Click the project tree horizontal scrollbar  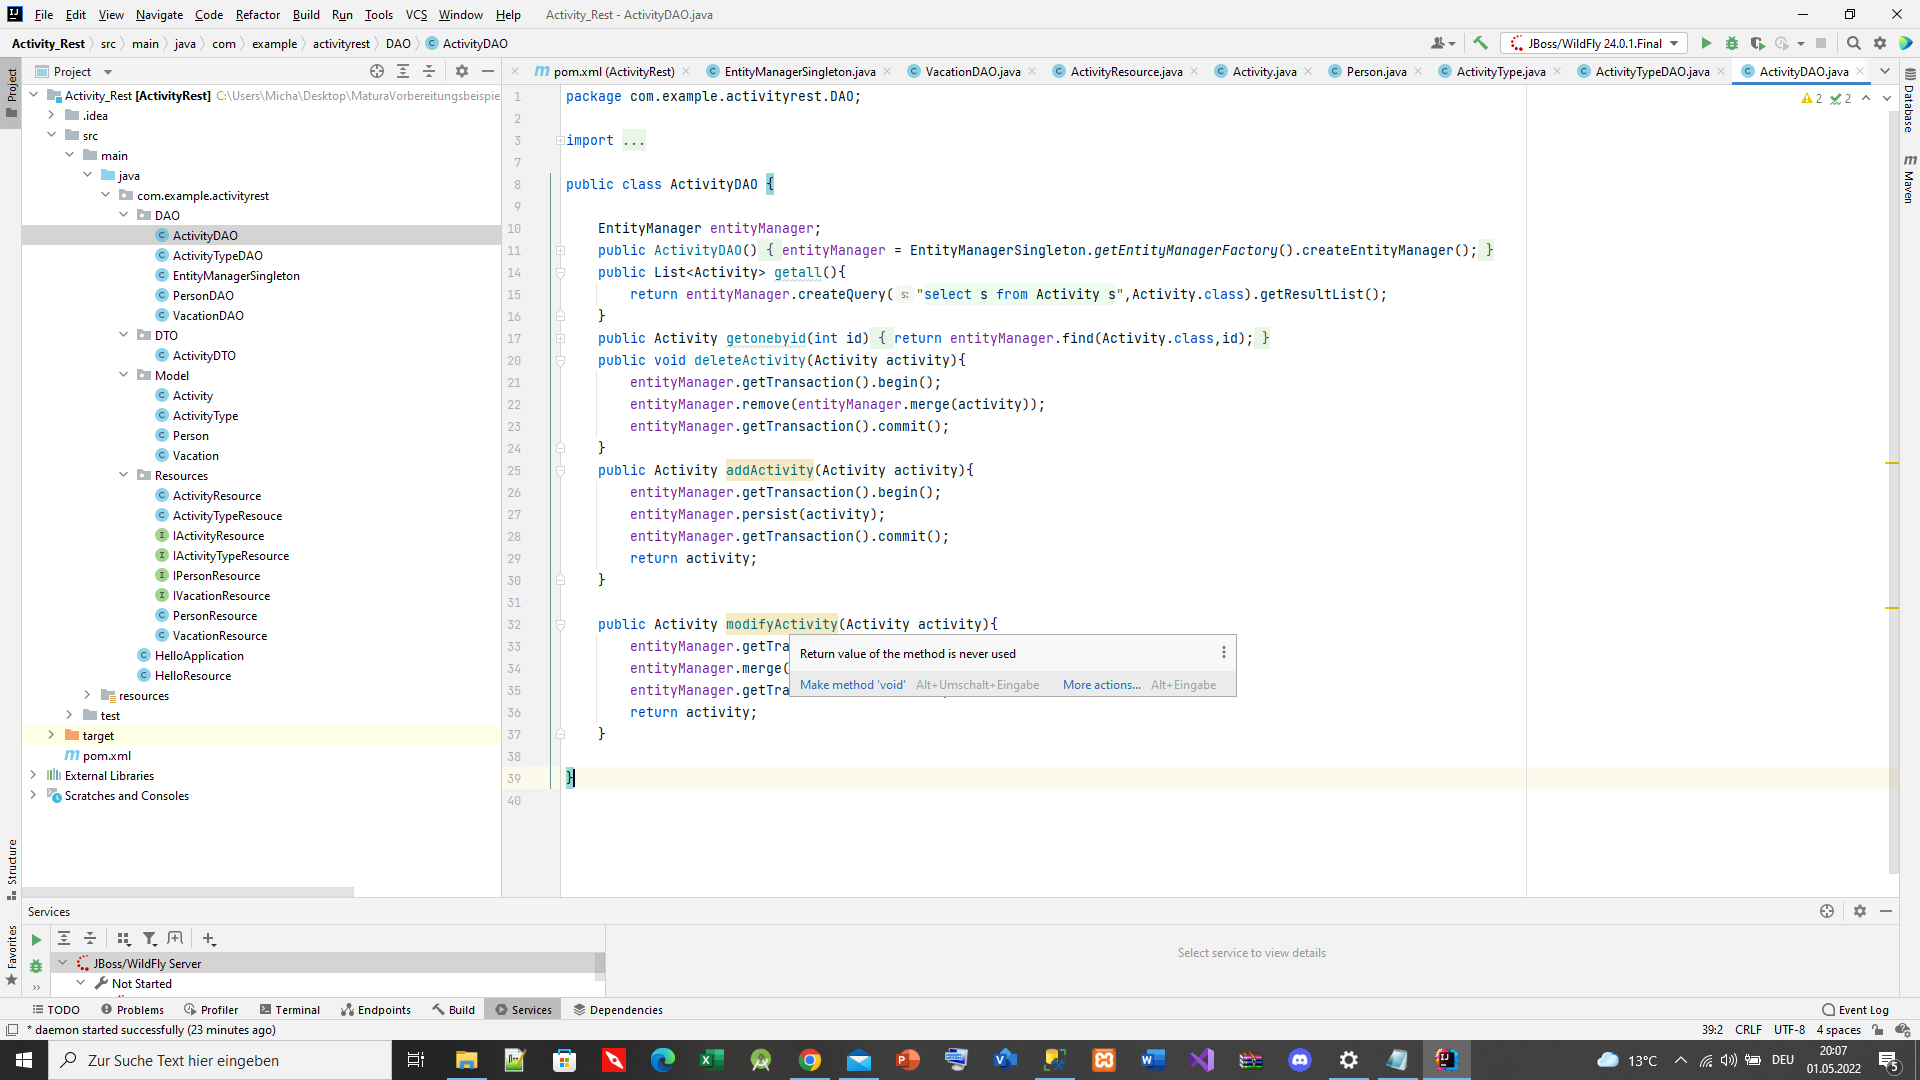(x=188, y=891)
